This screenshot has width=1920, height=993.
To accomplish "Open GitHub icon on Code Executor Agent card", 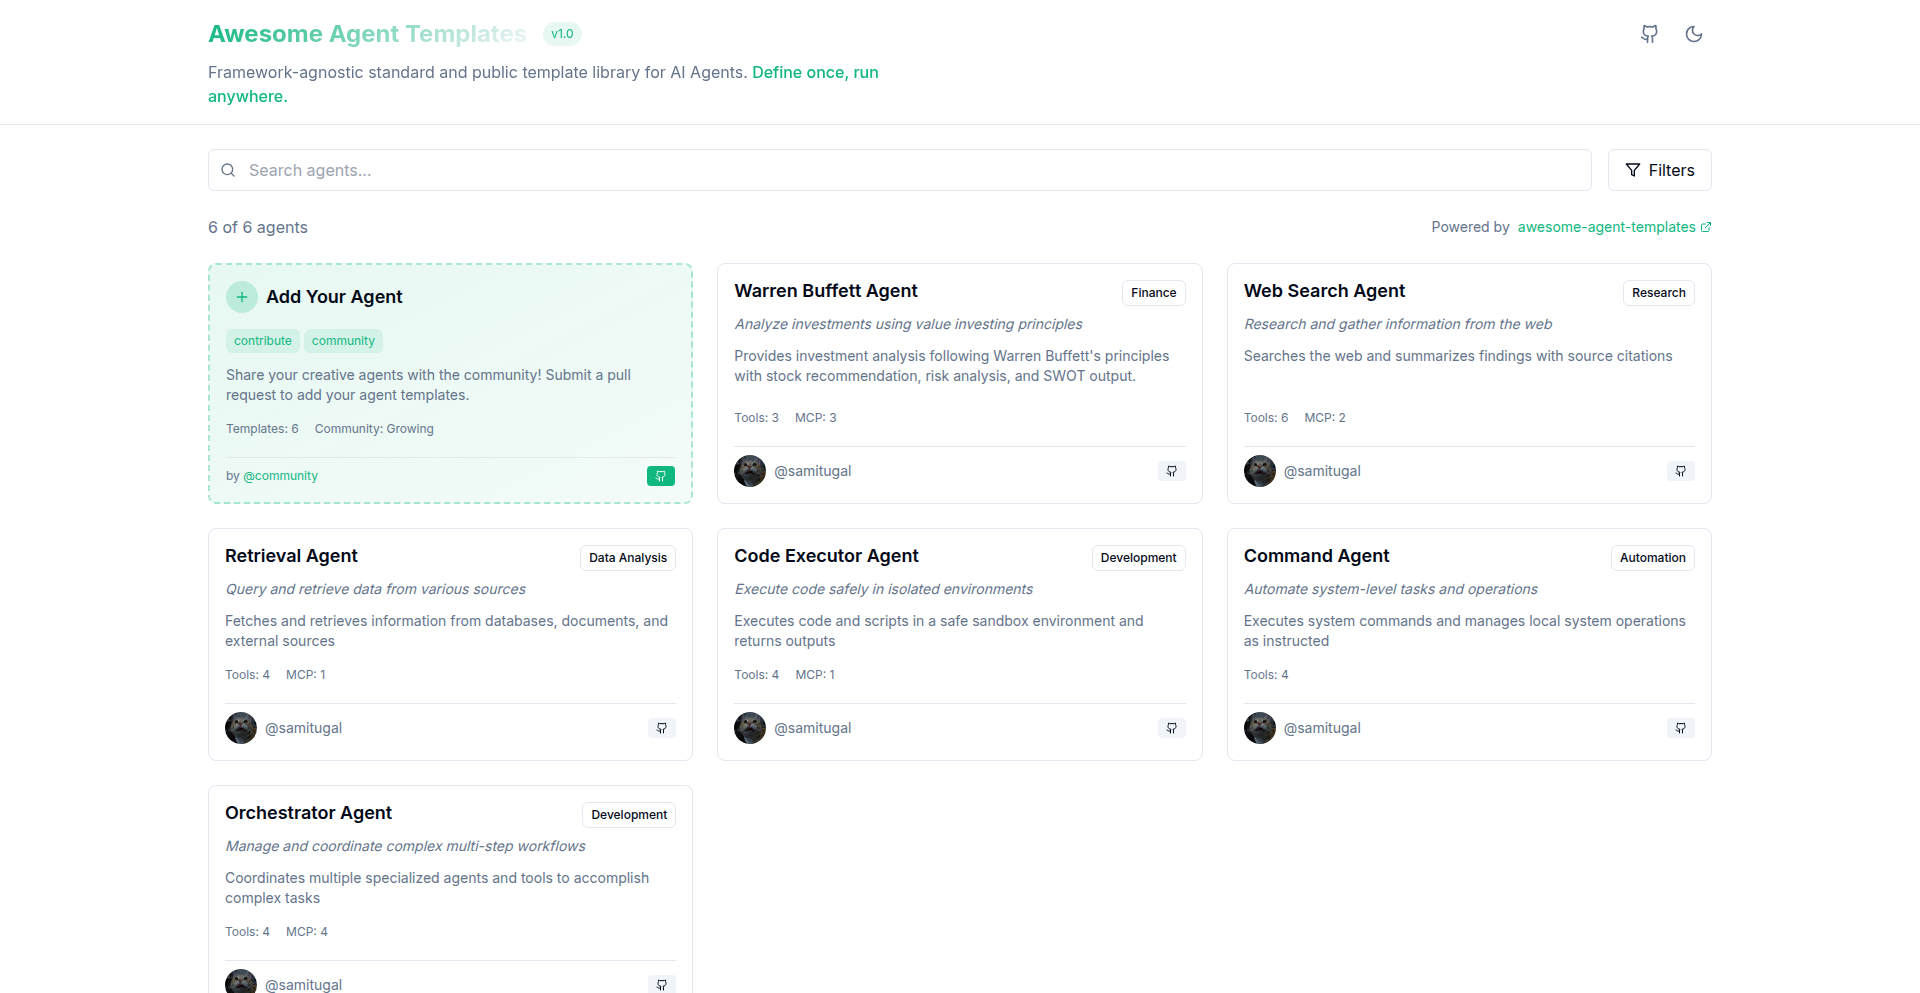I will click(1171, 728).
